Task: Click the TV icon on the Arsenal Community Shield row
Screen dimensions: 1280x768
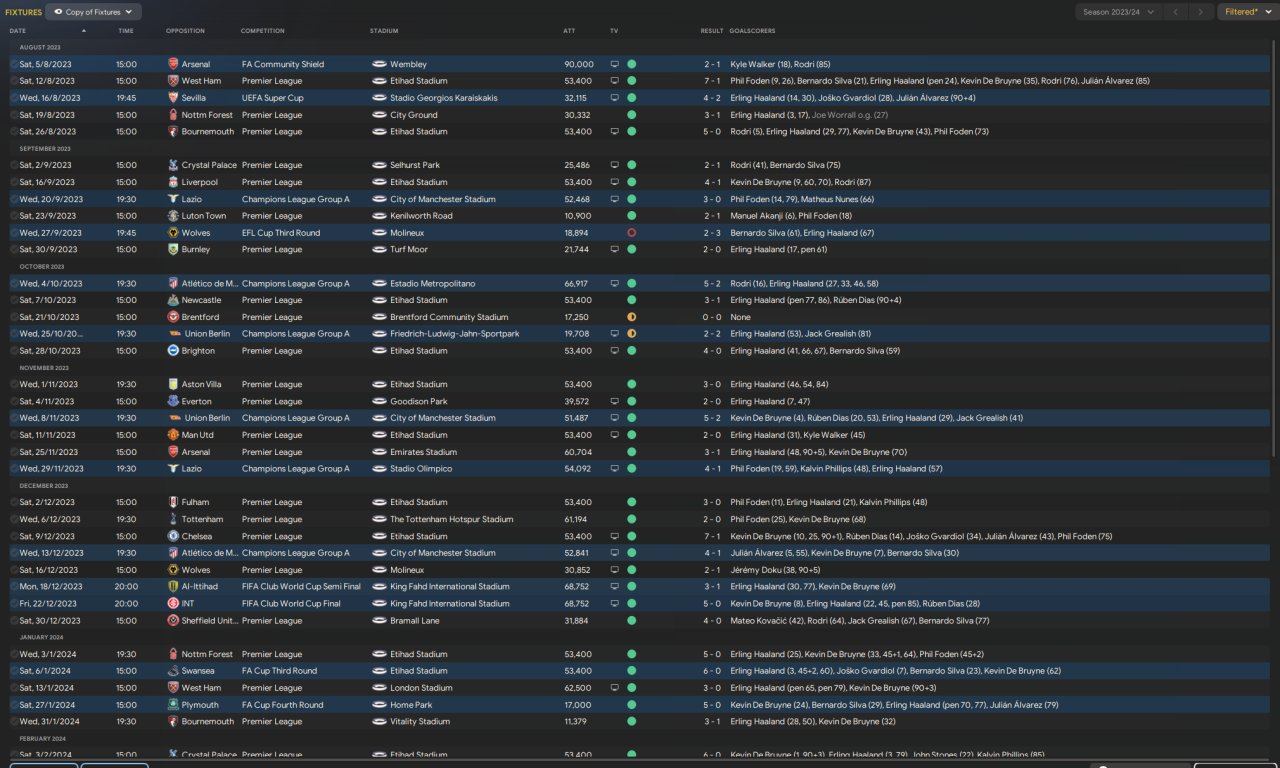Action: 614,64
